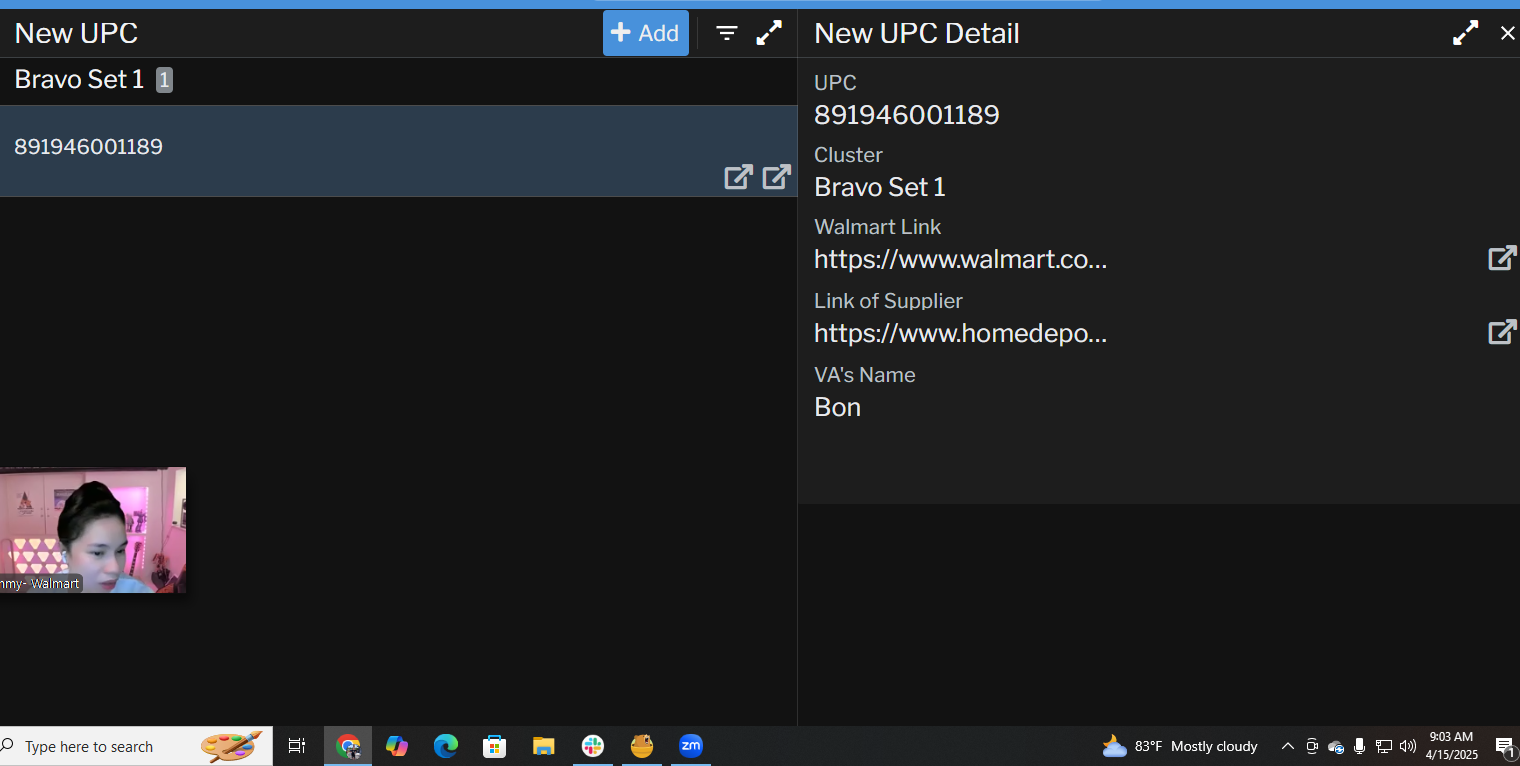
Task: Open second external link icon in UPC row
Action: [777, 177]
